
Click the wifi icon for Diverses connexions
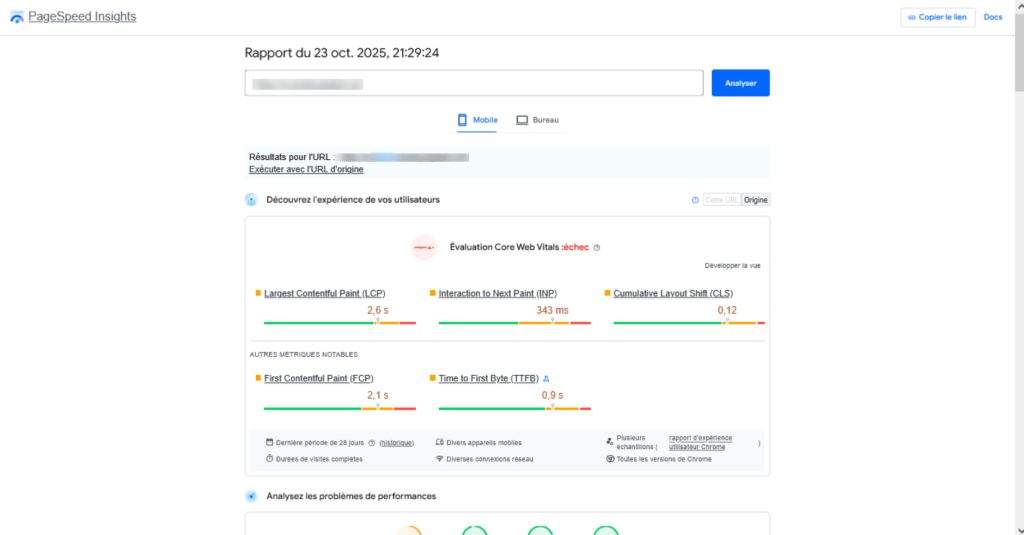click(x=440, y=459)
